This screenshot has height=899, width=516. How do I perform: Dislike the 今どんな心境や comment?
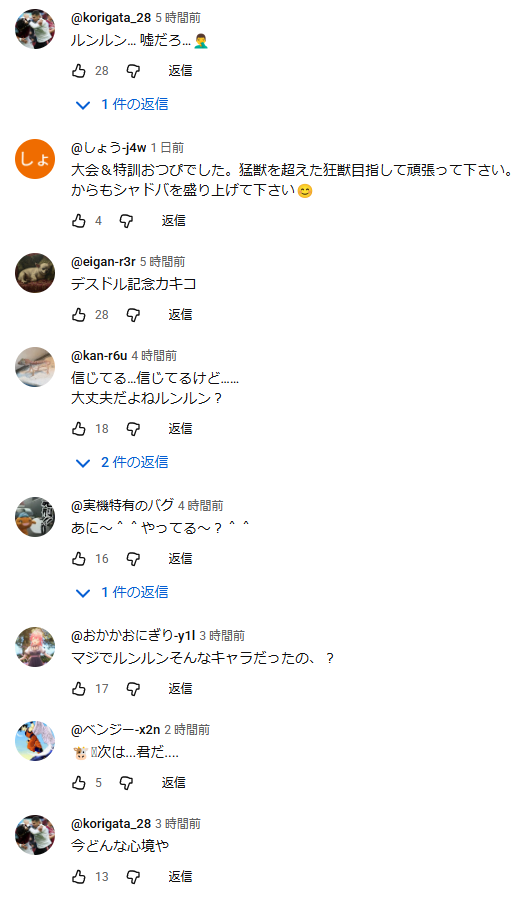(x=133, y=877)
